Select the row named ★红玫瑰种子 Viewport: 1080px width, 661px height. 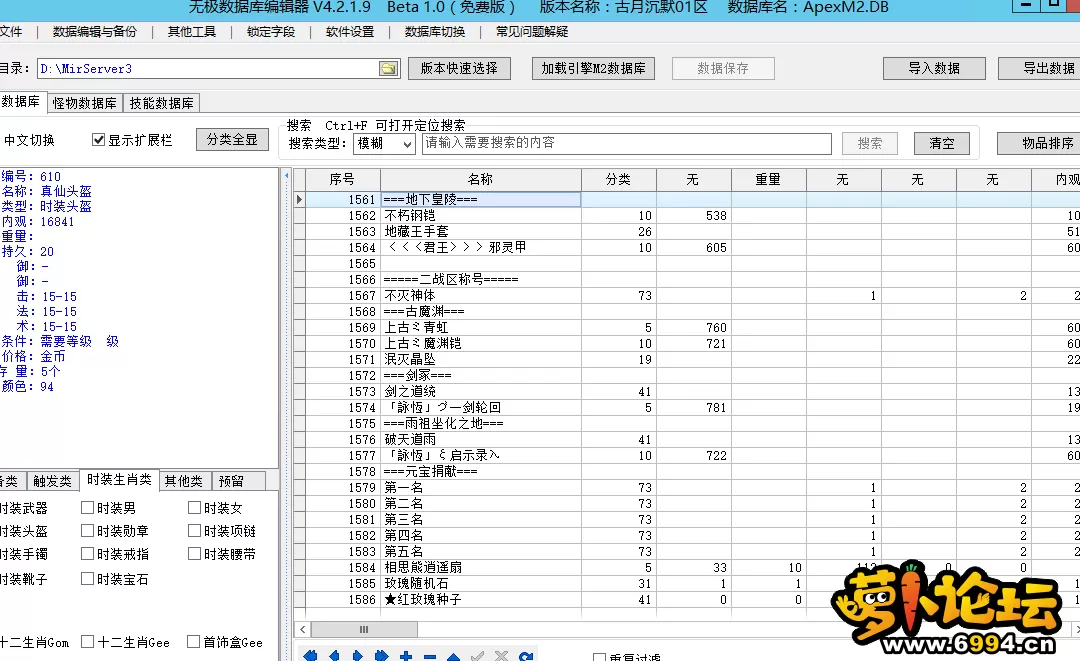[686, 600]
